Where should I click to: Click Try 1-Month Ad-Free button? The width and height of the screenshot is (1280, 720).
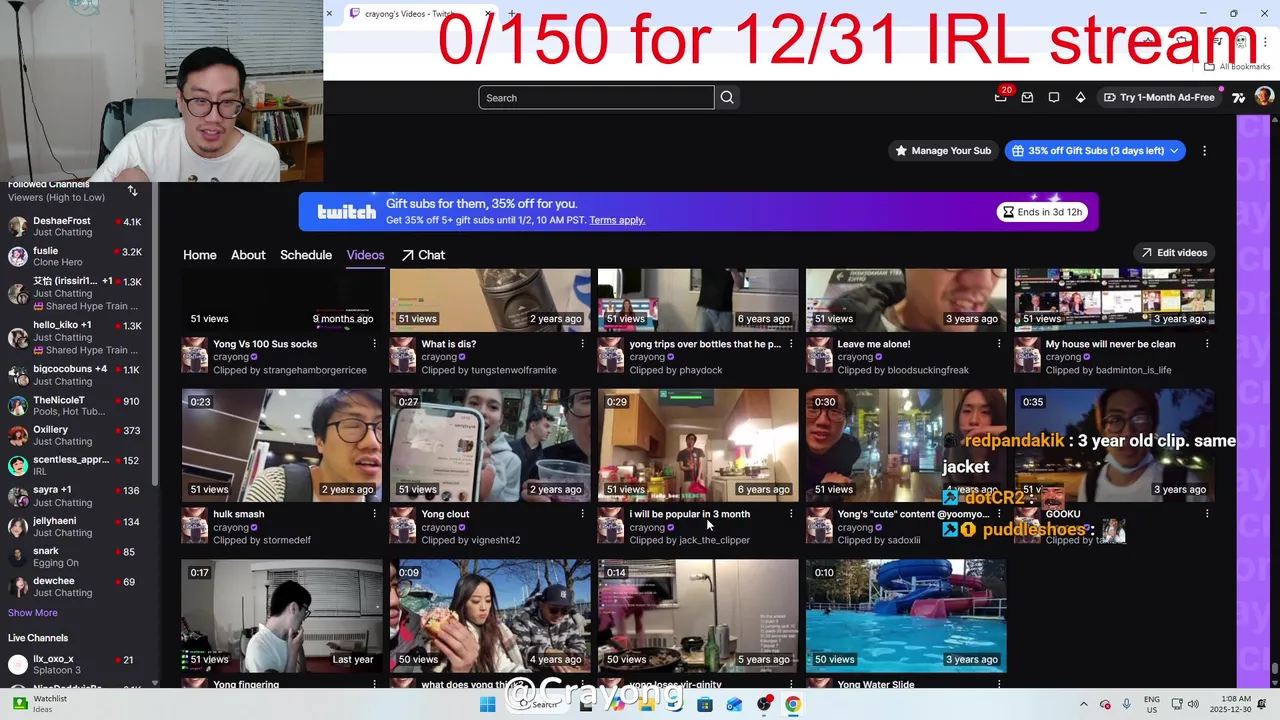click(1158, 97)
